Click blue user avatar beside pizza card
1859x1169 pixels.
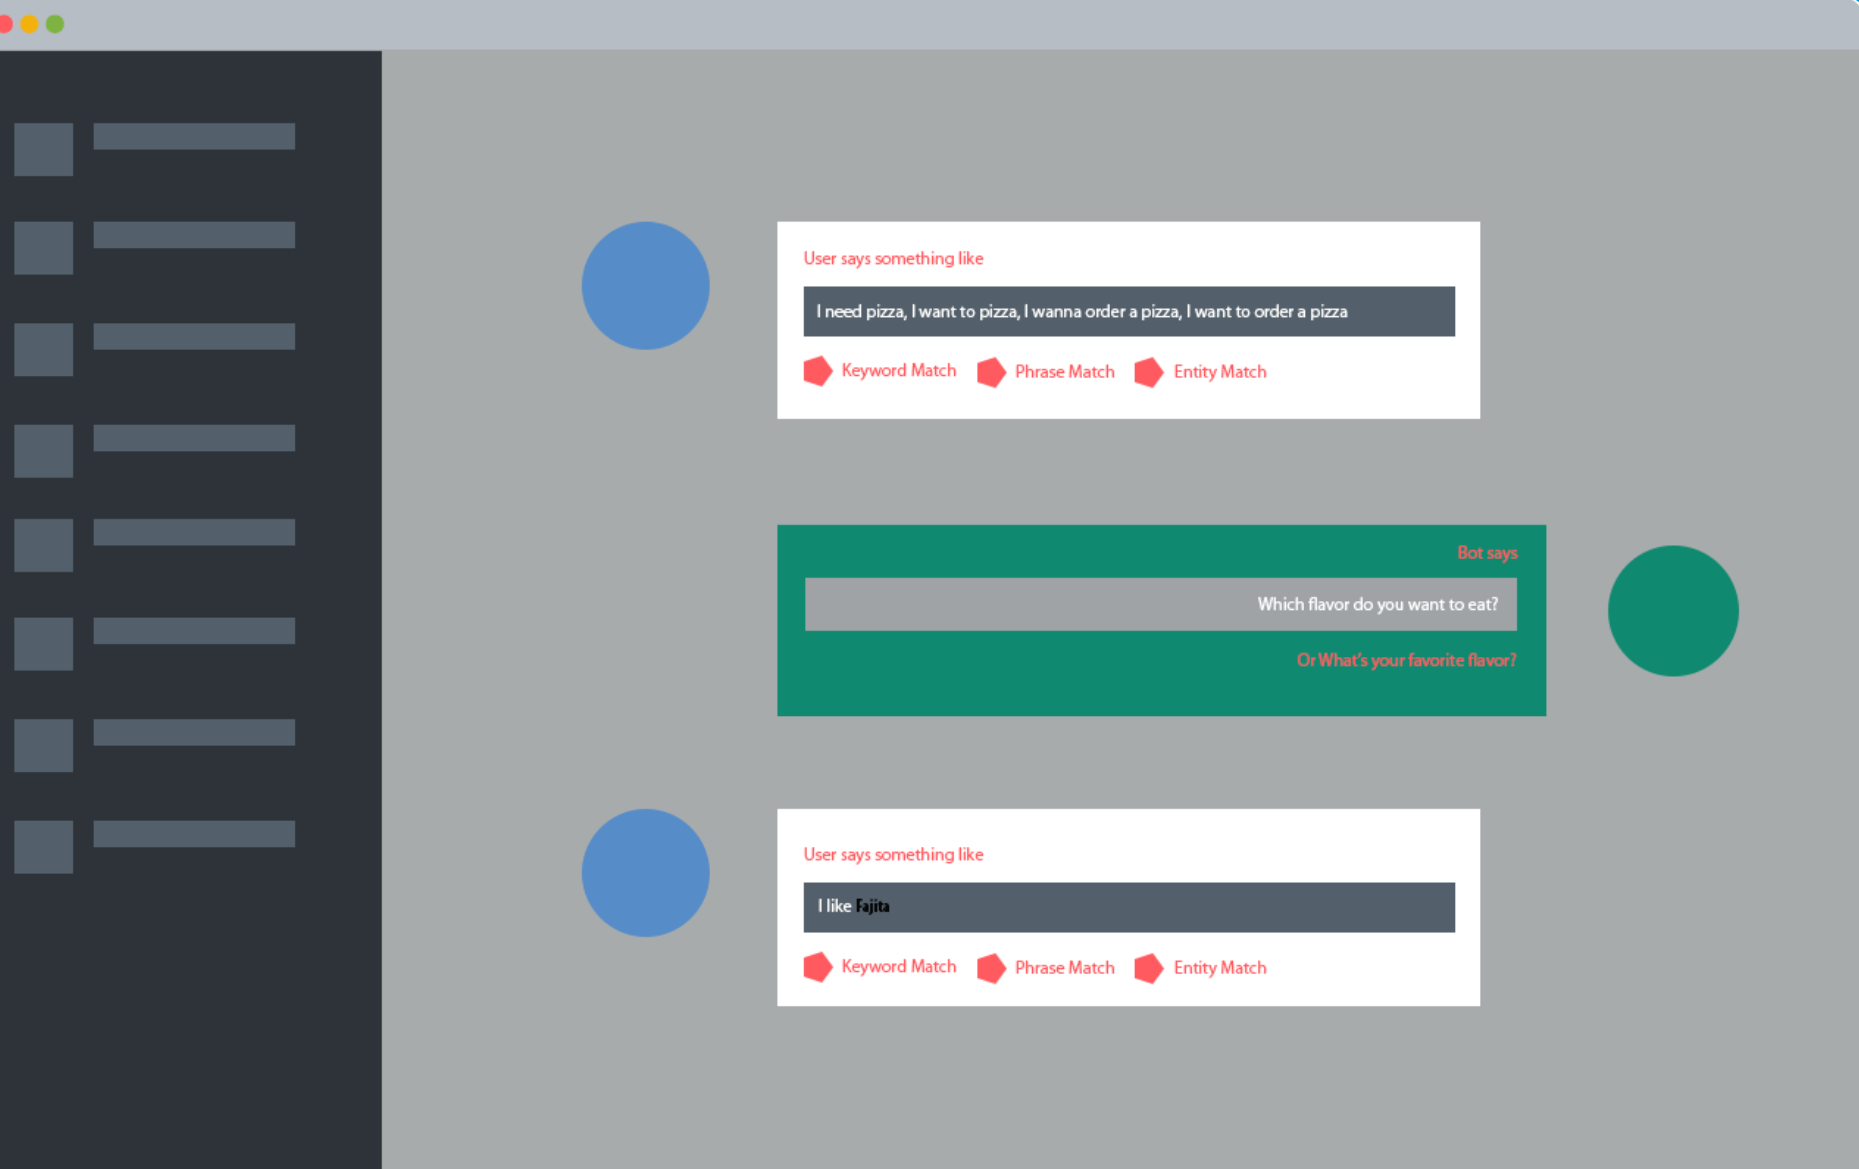646,286
